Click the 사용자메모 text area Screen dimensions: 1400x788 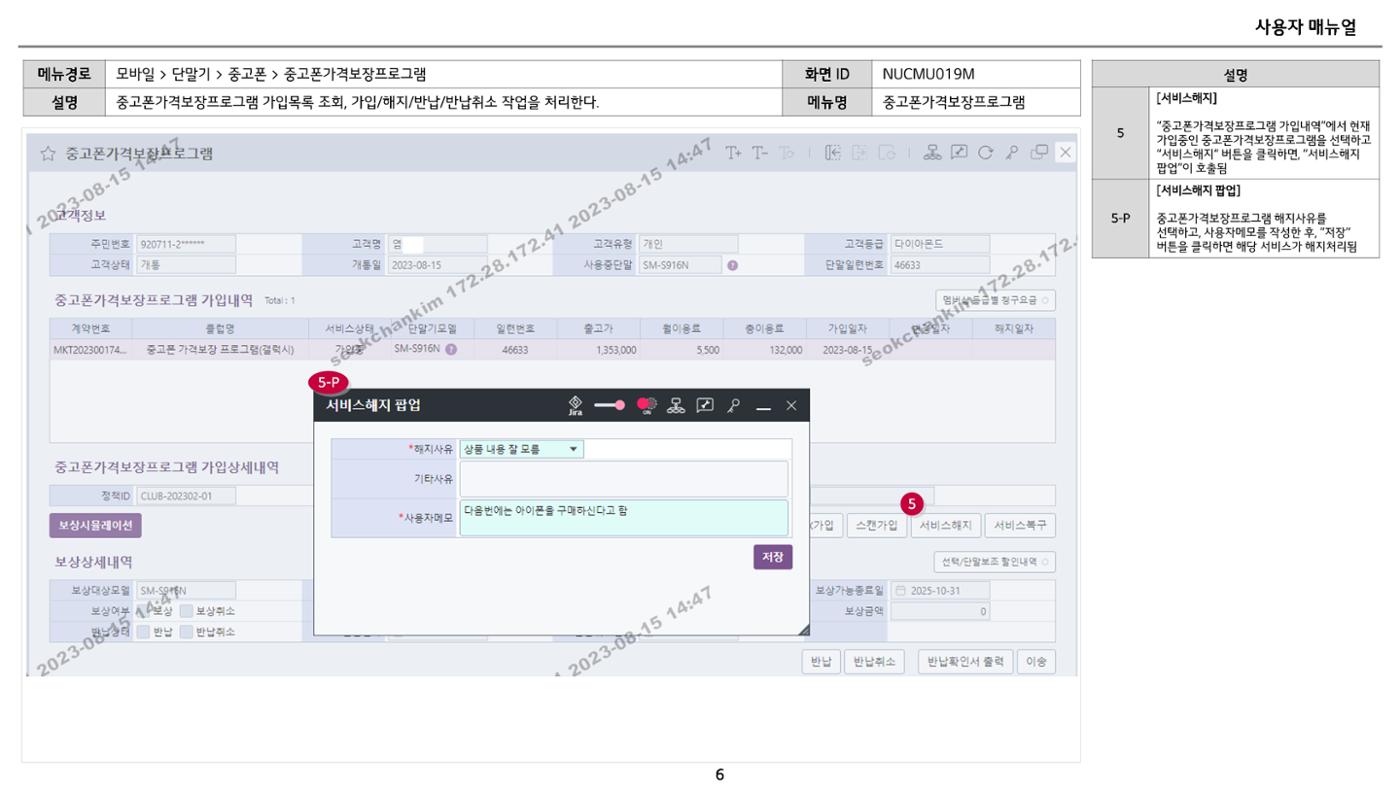point(624,518)
